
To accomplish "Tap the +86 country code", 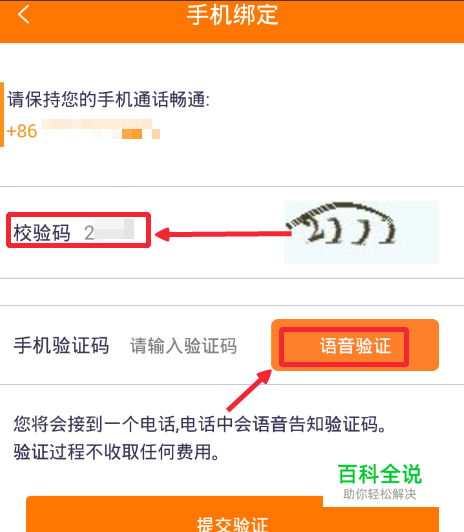I will point(22,131).
